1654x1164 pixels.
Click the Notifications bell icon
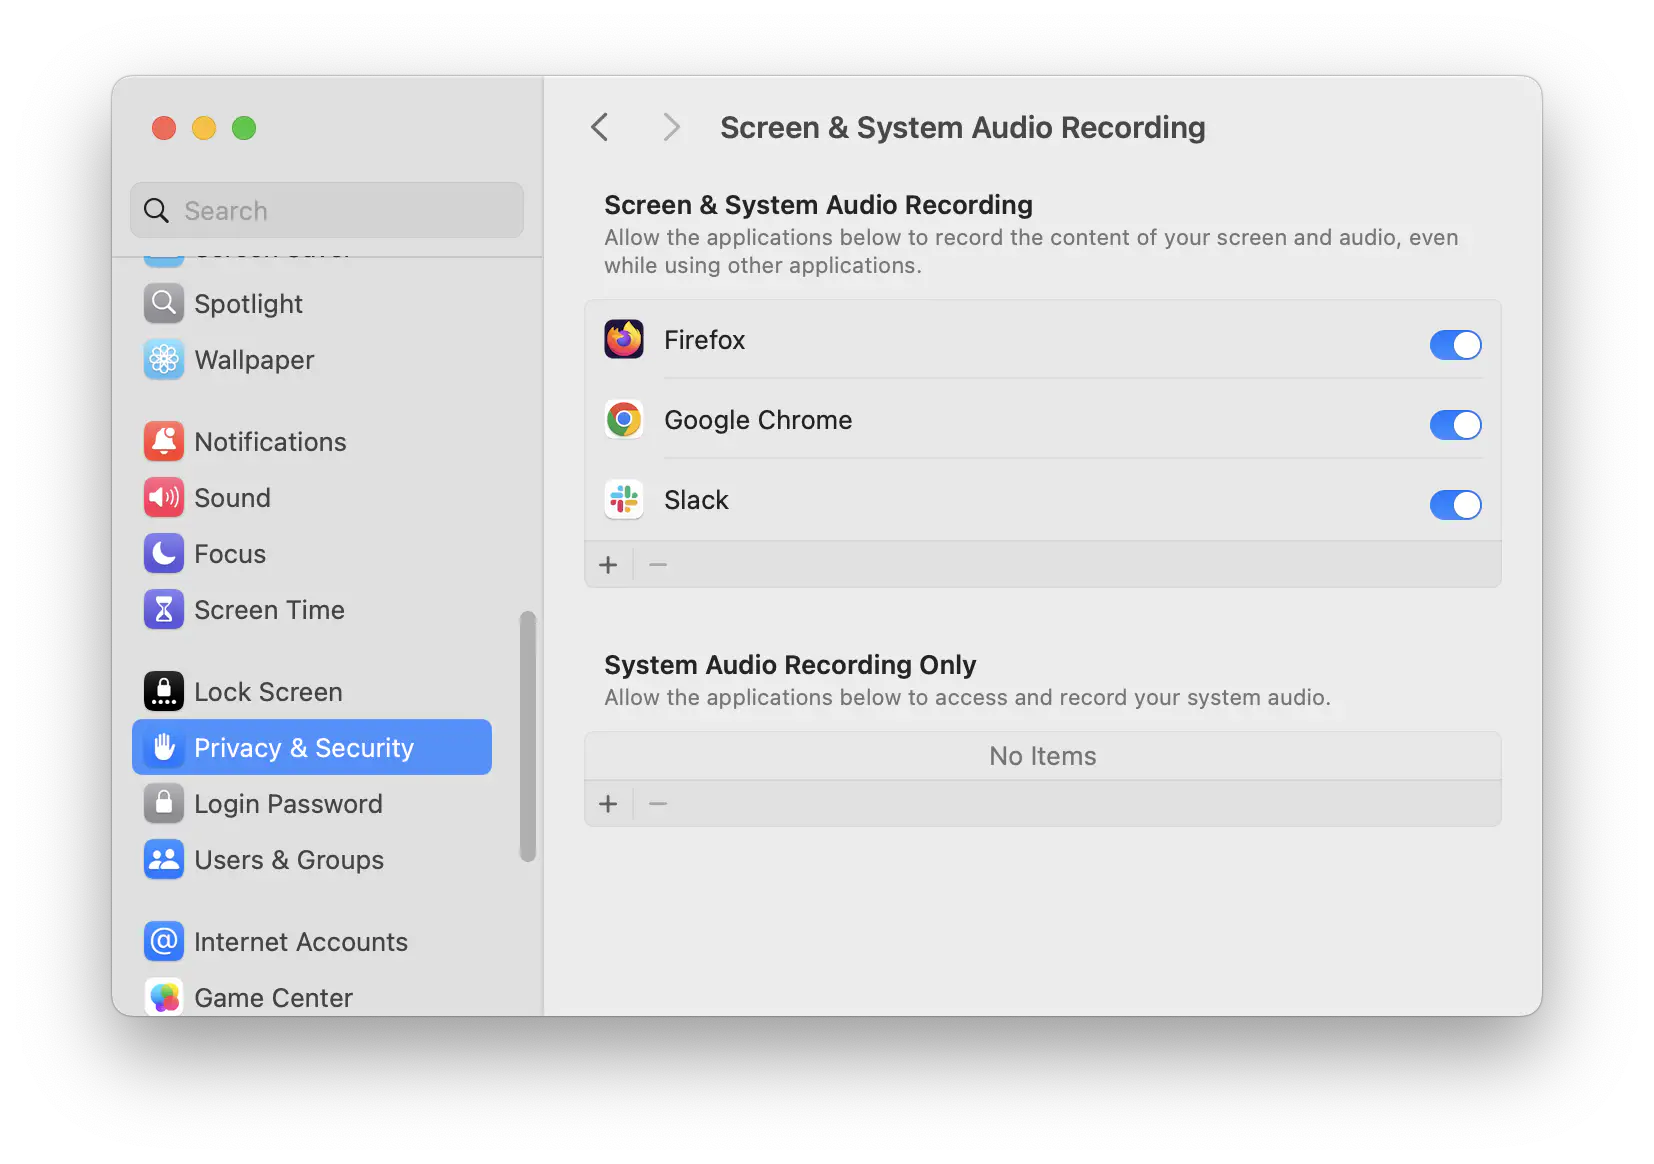click(164, 442)
